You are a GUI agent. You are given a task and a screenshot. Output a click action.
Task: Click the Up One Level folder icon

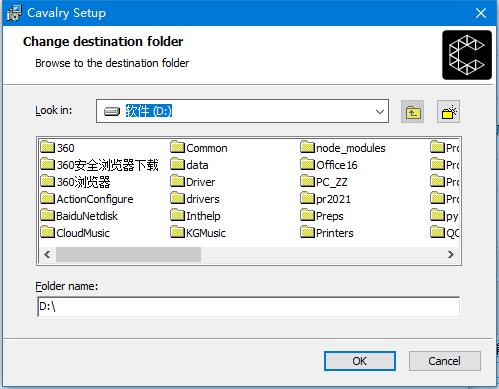click(x=412, y=112)
